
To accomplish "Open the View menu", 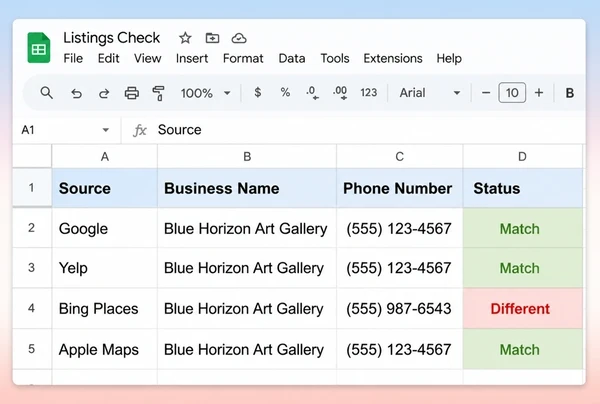I will click(147, 59).
